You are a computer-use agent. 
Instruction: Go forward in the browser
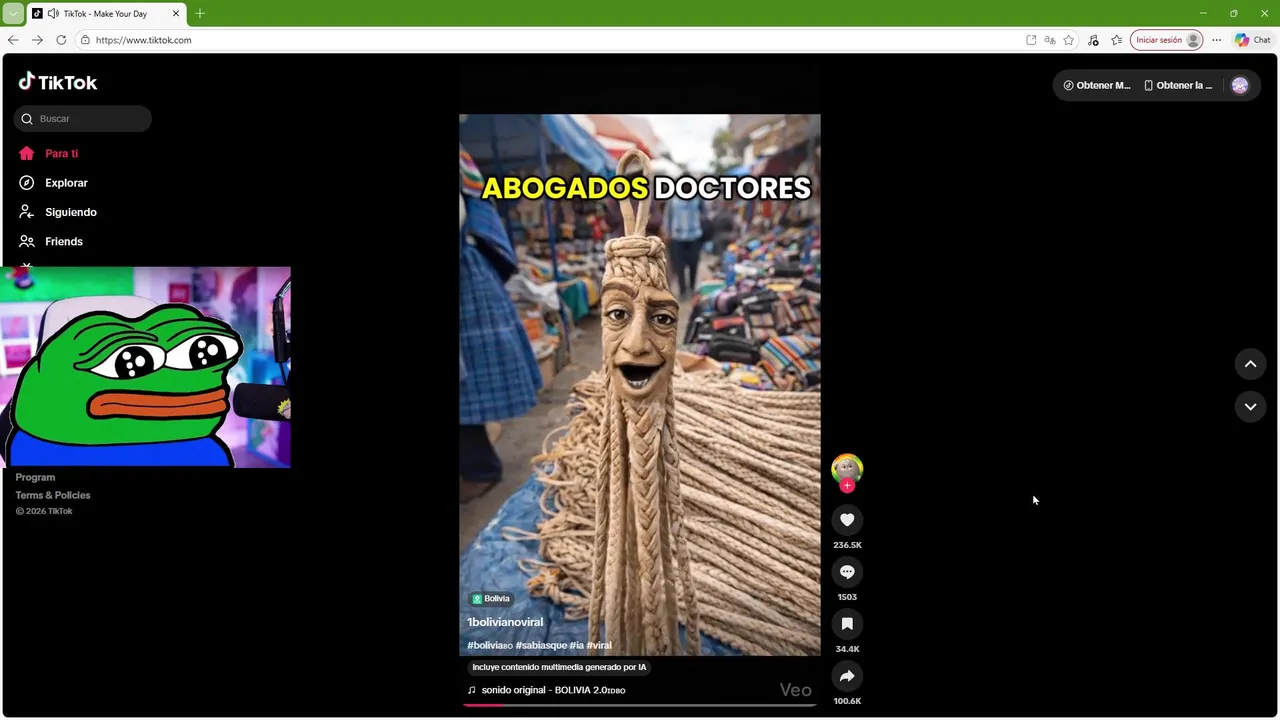[x=37, y=40]
